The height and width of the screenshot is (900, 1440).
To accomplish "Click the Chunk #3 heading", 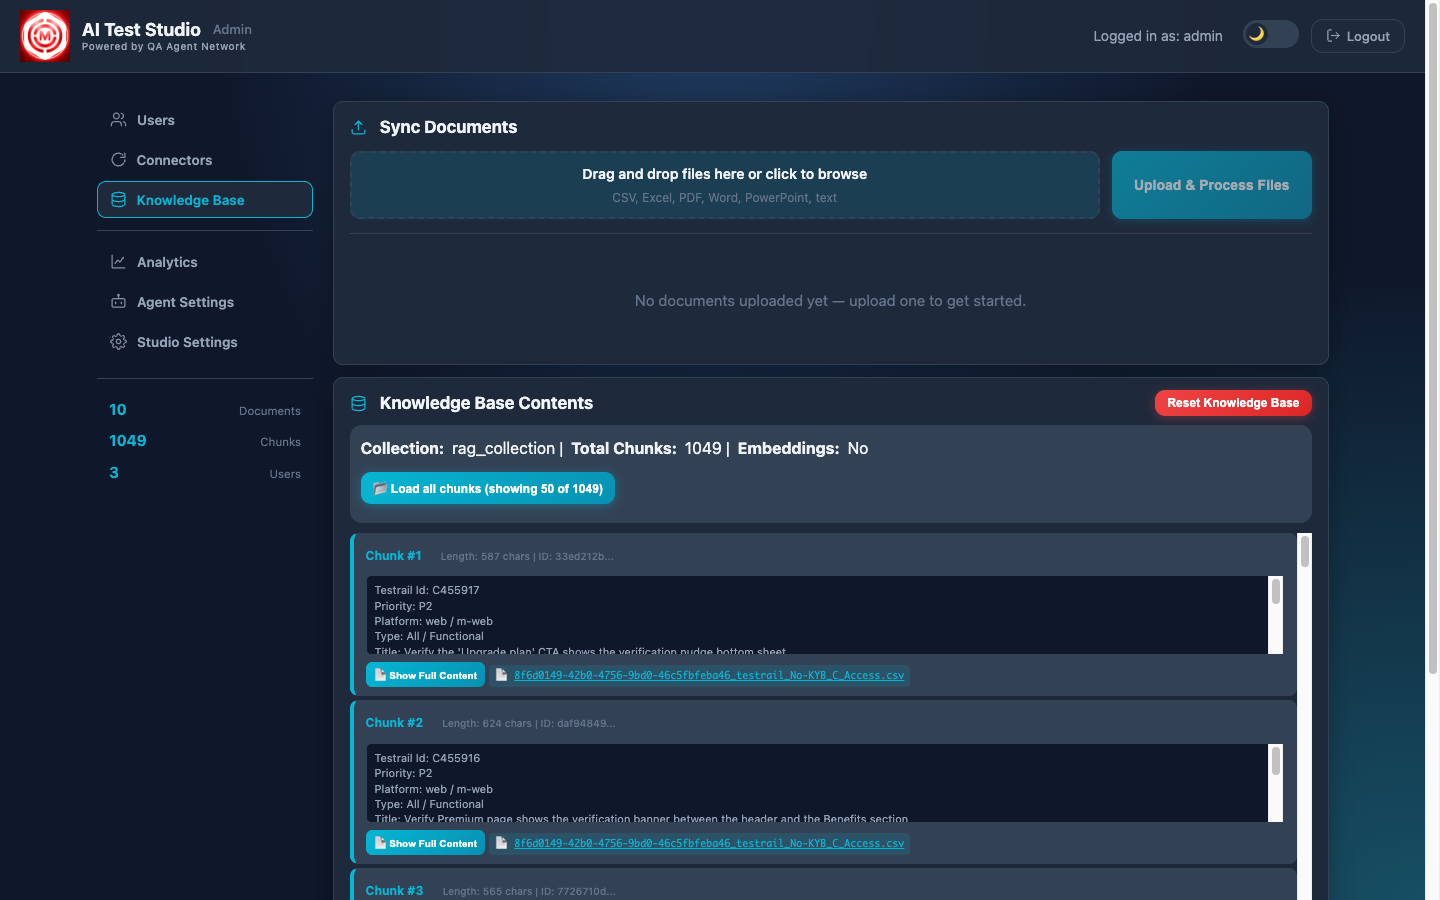I will (394, 890).
